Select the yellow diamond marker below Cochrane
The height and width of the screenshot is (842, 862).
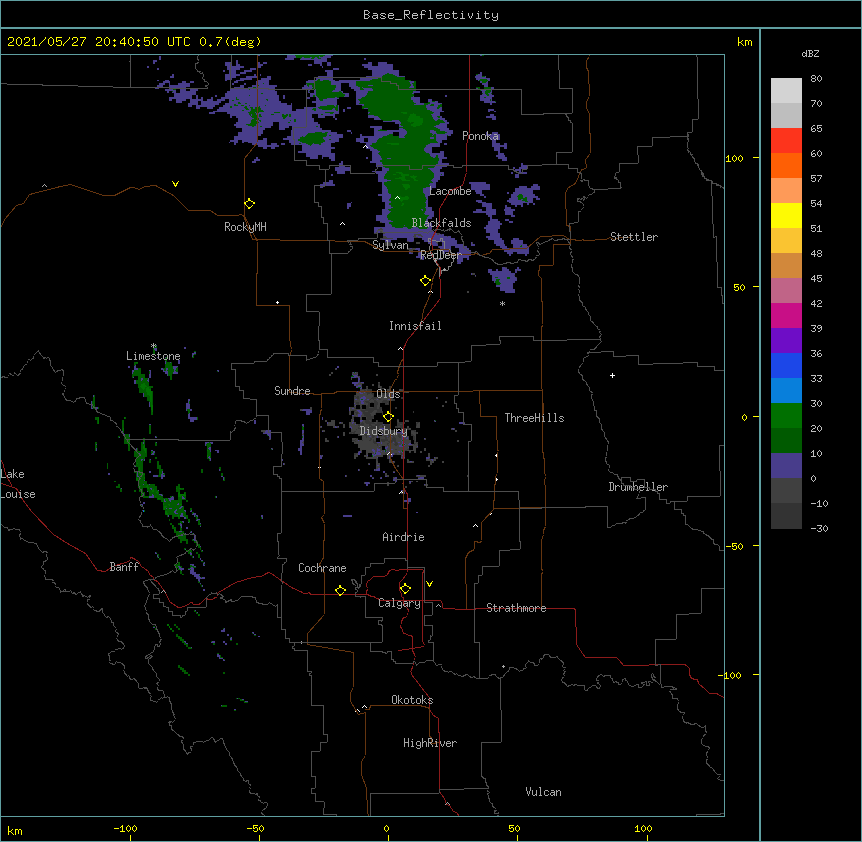[340, 591]
